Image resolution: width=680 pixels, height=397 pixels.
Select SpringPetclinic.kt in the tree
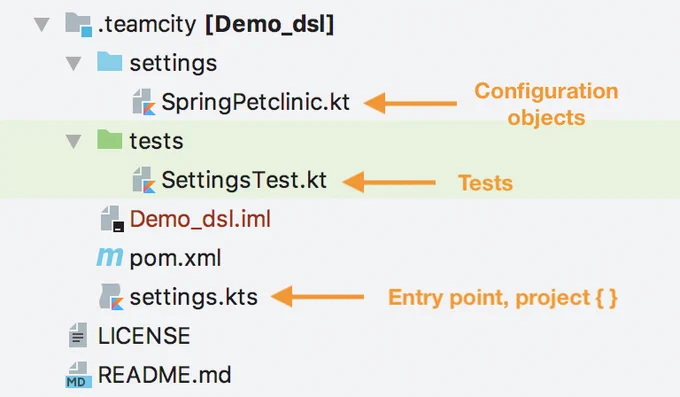[255, 103]
